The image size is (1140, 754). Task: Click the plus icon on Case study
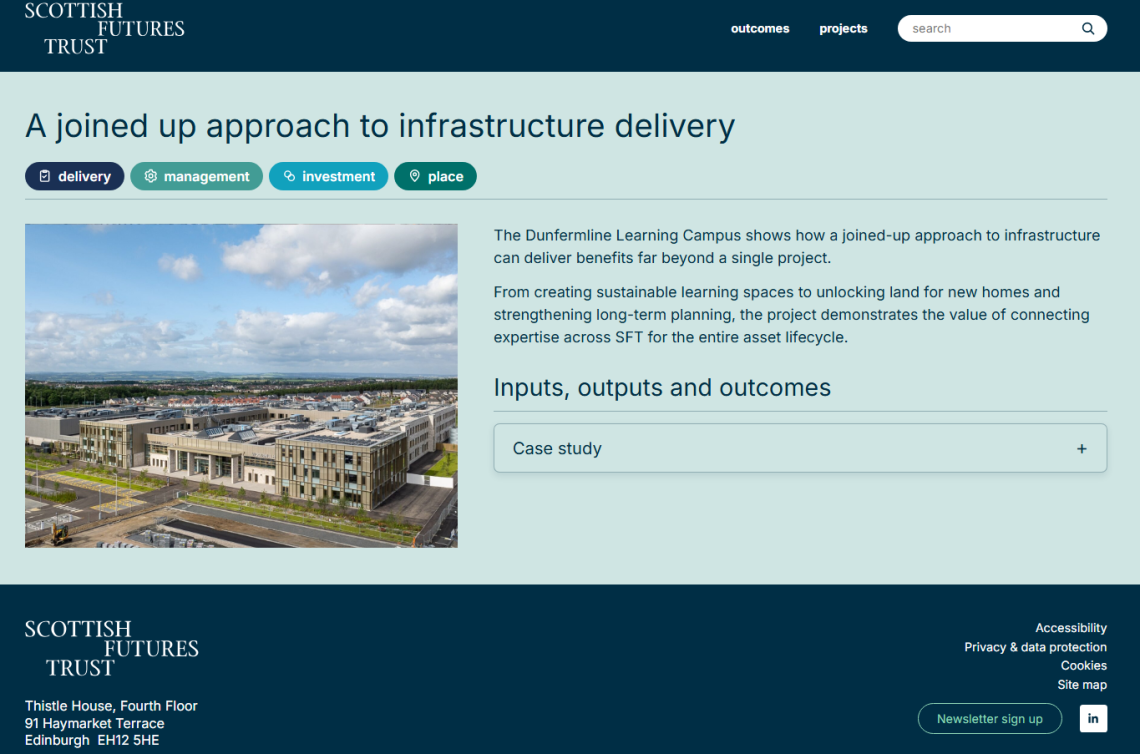[x=1082, y=449]
